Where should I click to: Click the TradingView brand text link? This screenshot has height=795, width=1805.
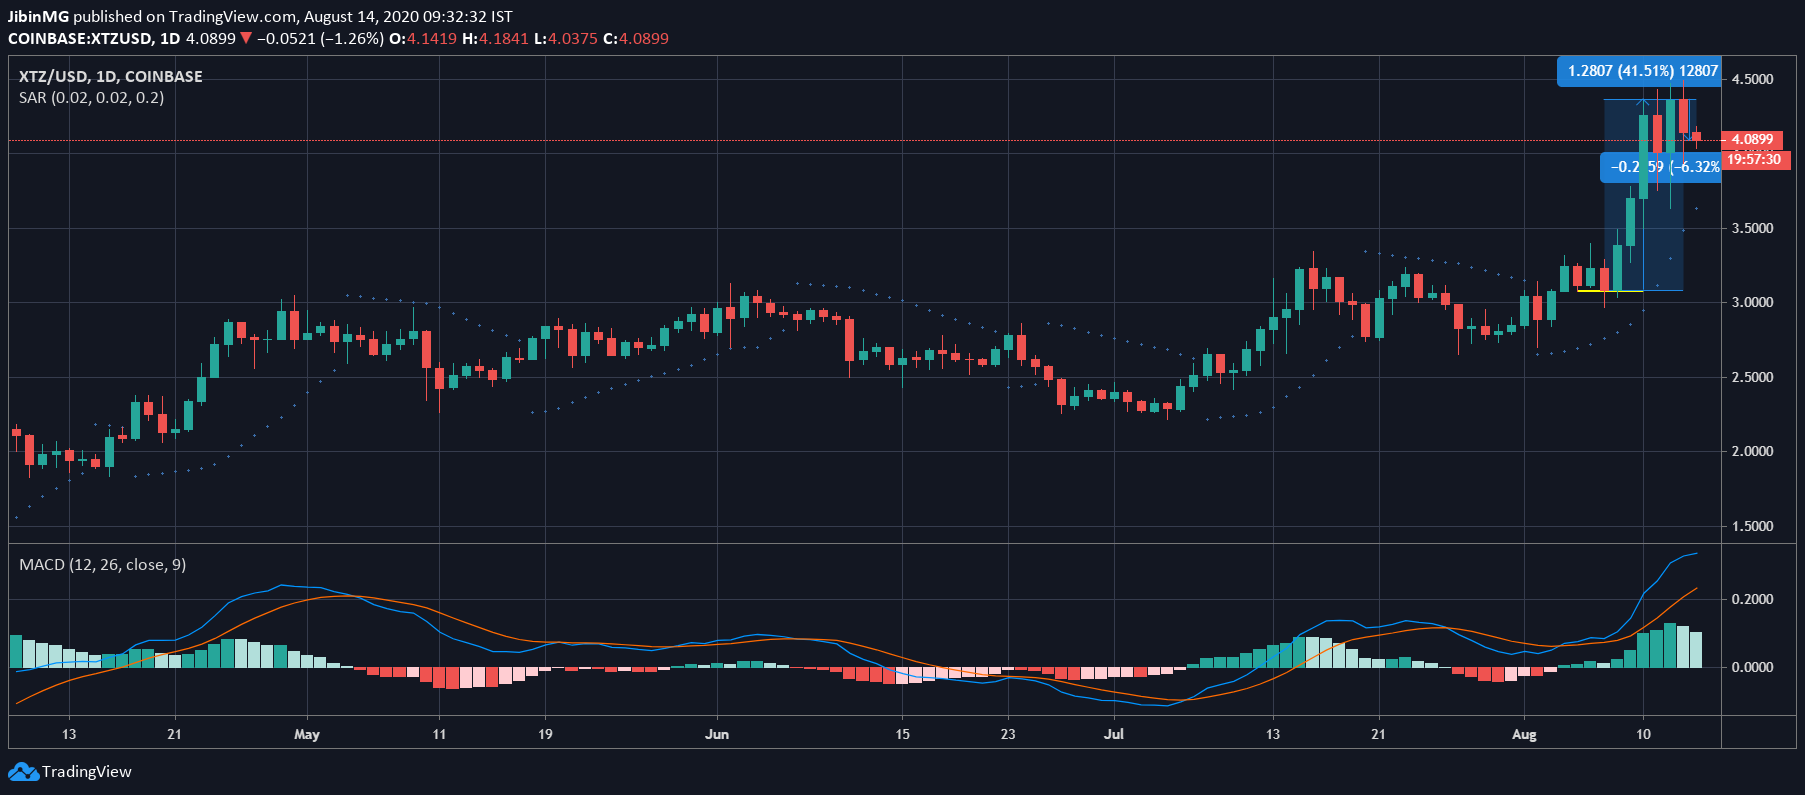click(x=87, y=772)
